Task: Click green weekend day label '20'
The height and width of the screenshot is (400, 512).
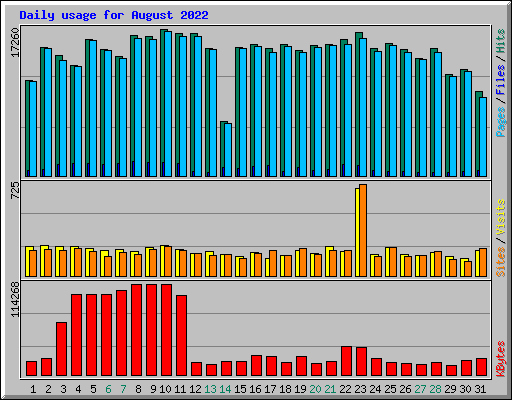Action: coord(315,389)
